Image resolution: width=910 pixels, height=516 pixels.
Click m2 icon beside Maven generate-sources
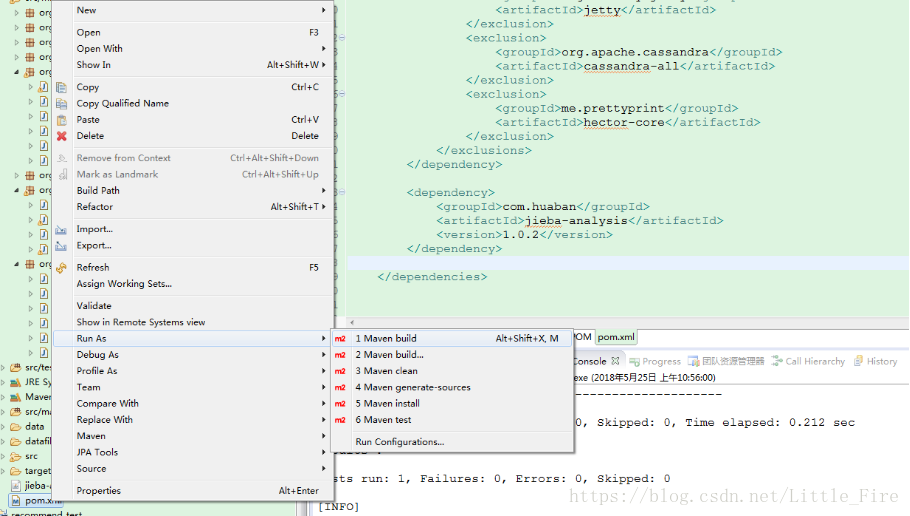pos(340,387)
